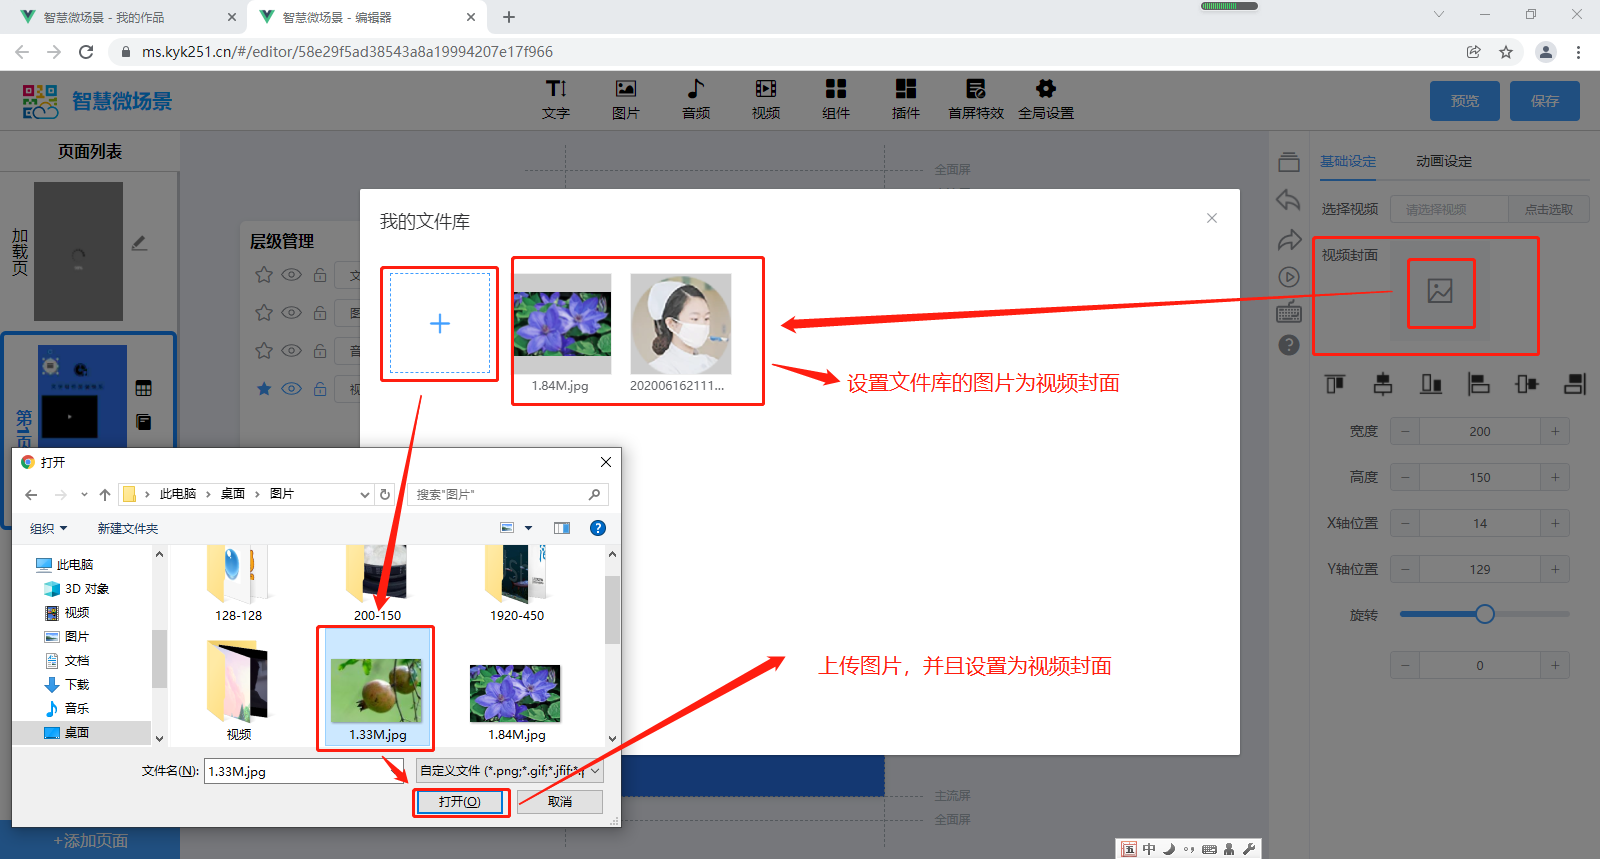The height and width of the screenshot is (859, 1600).
Task: Select the 1.33M.jpg file thumbnail
Action: 377,690
